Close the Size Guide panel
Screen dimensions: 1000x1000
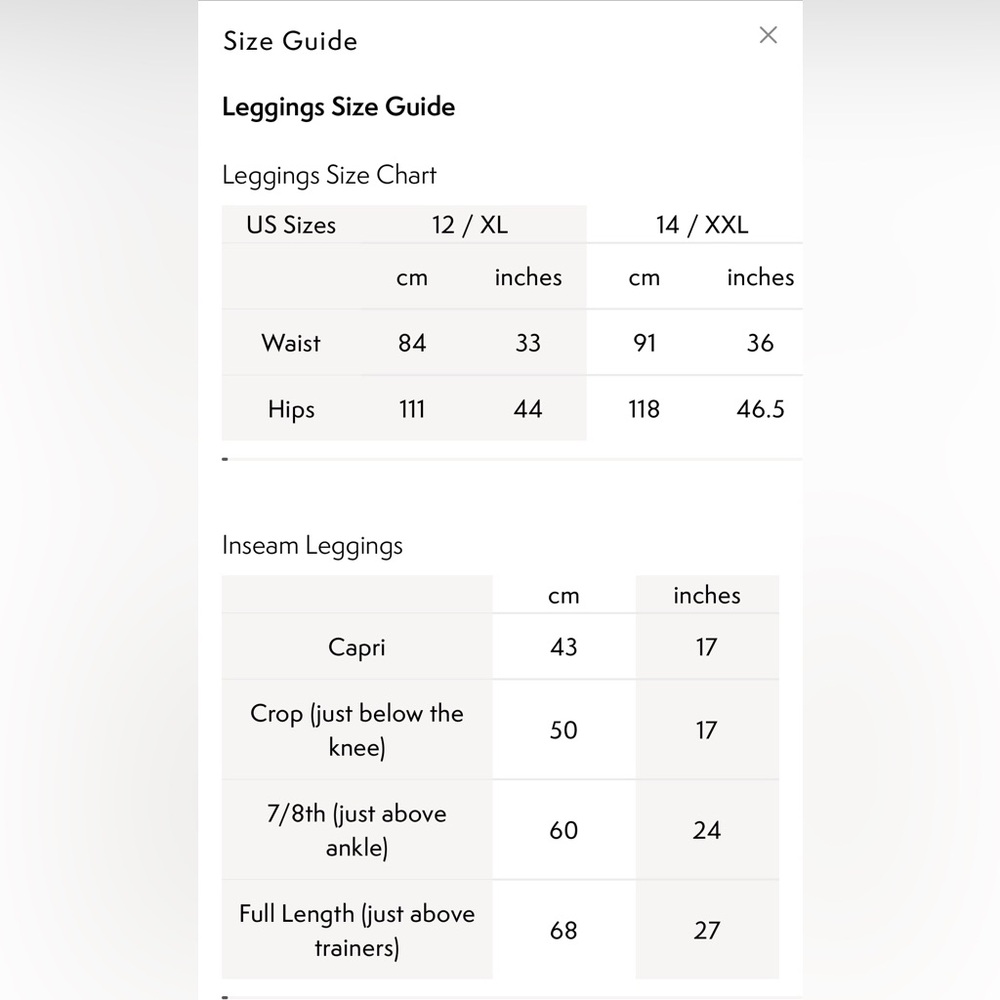coord(768,35)
